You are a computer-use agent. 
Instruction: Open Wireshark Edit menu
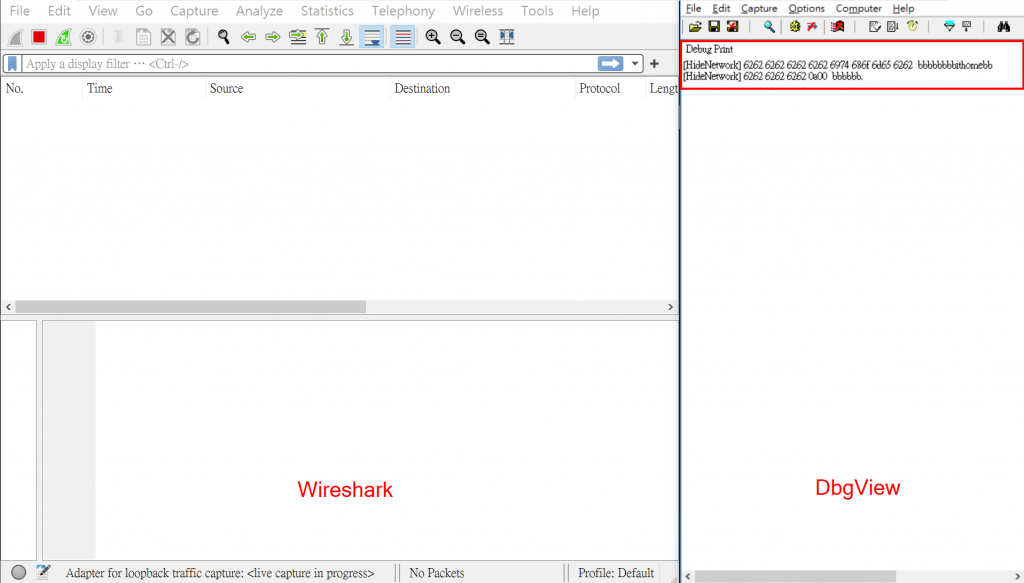59,11
